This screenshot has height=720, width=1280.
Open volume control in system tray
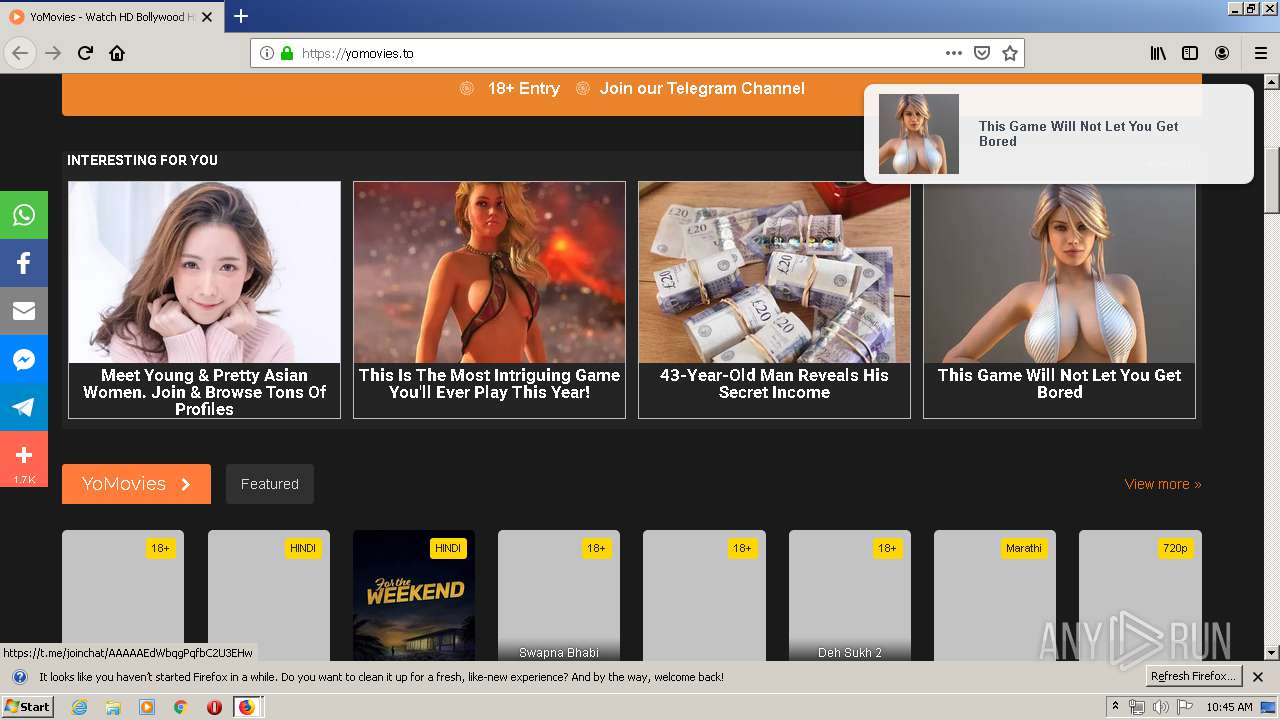(1160, 707)
